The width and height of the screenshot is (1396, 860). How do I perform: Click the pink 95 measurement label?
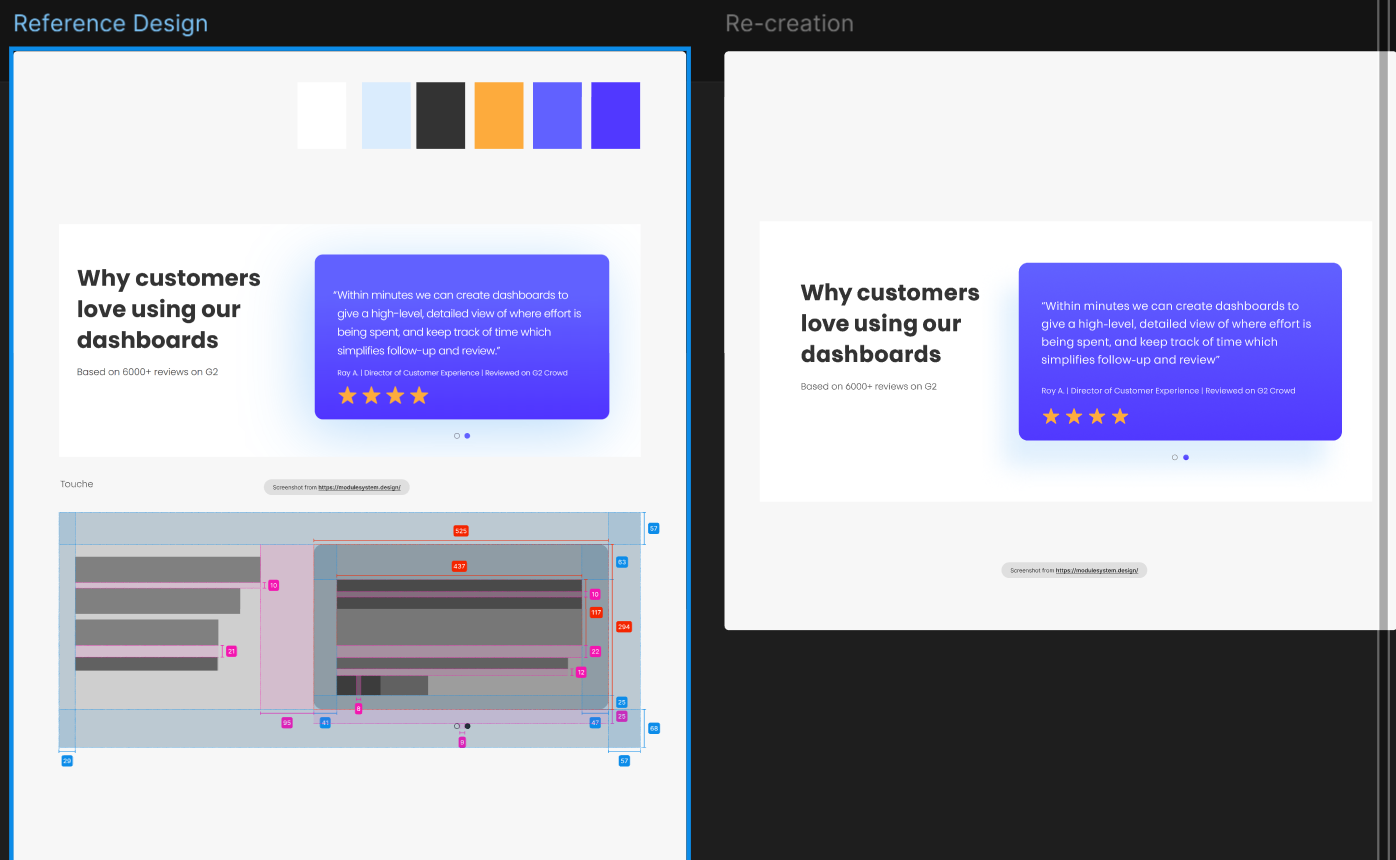287,722
